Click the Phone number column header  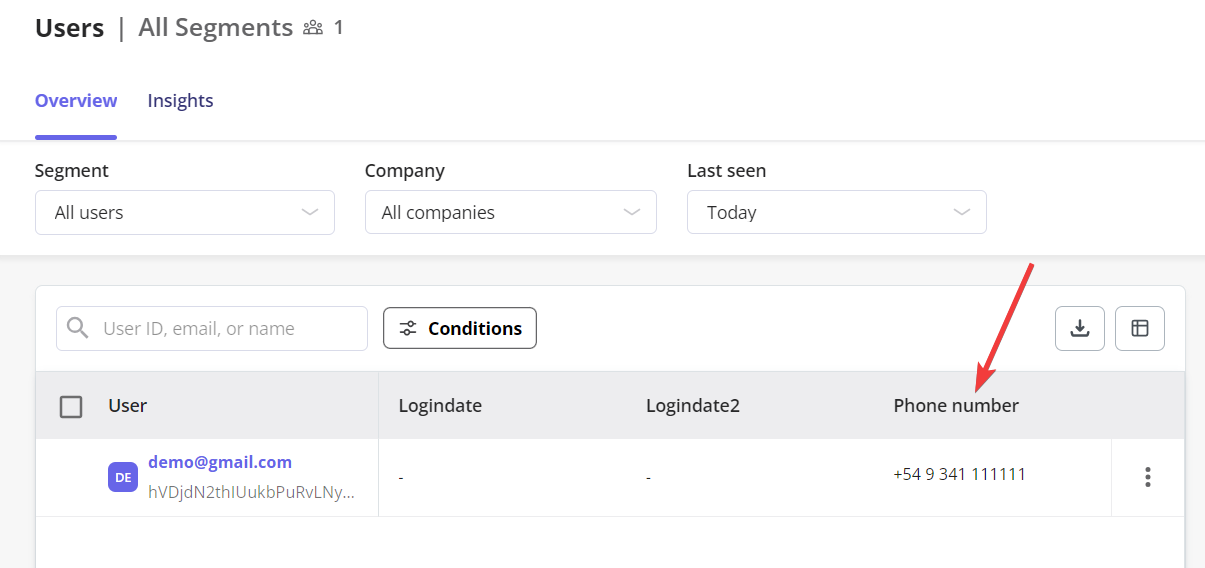956,406
